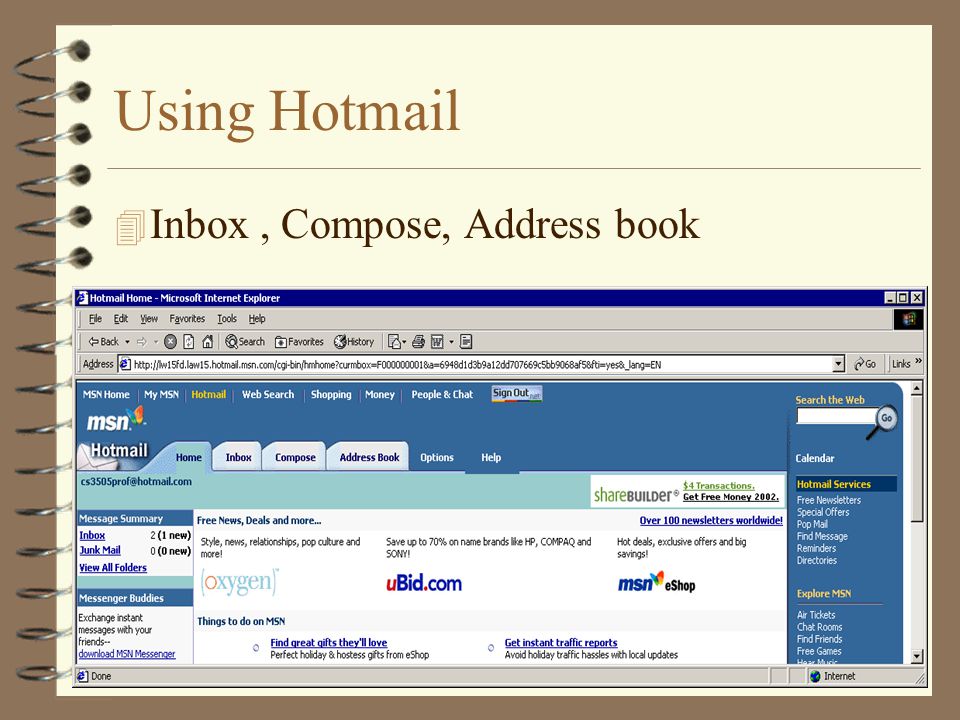The image size is (960, 720).
Task: Open the Web Search navigation link
Action: tap(268, 394)
